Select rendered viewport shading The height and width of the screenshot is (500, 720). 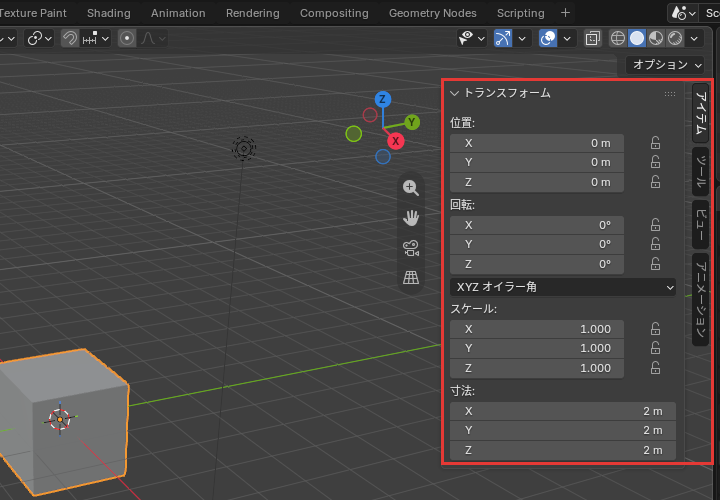click(x=675, y=38)
